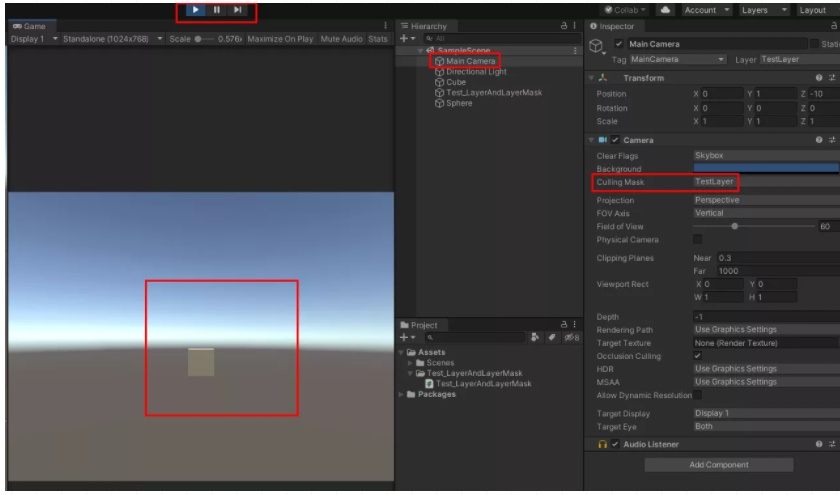This screenshot has width=840, height=495.
Task: Toggle the Main Camera active checkbox
Action: click(x=619, y=44)
